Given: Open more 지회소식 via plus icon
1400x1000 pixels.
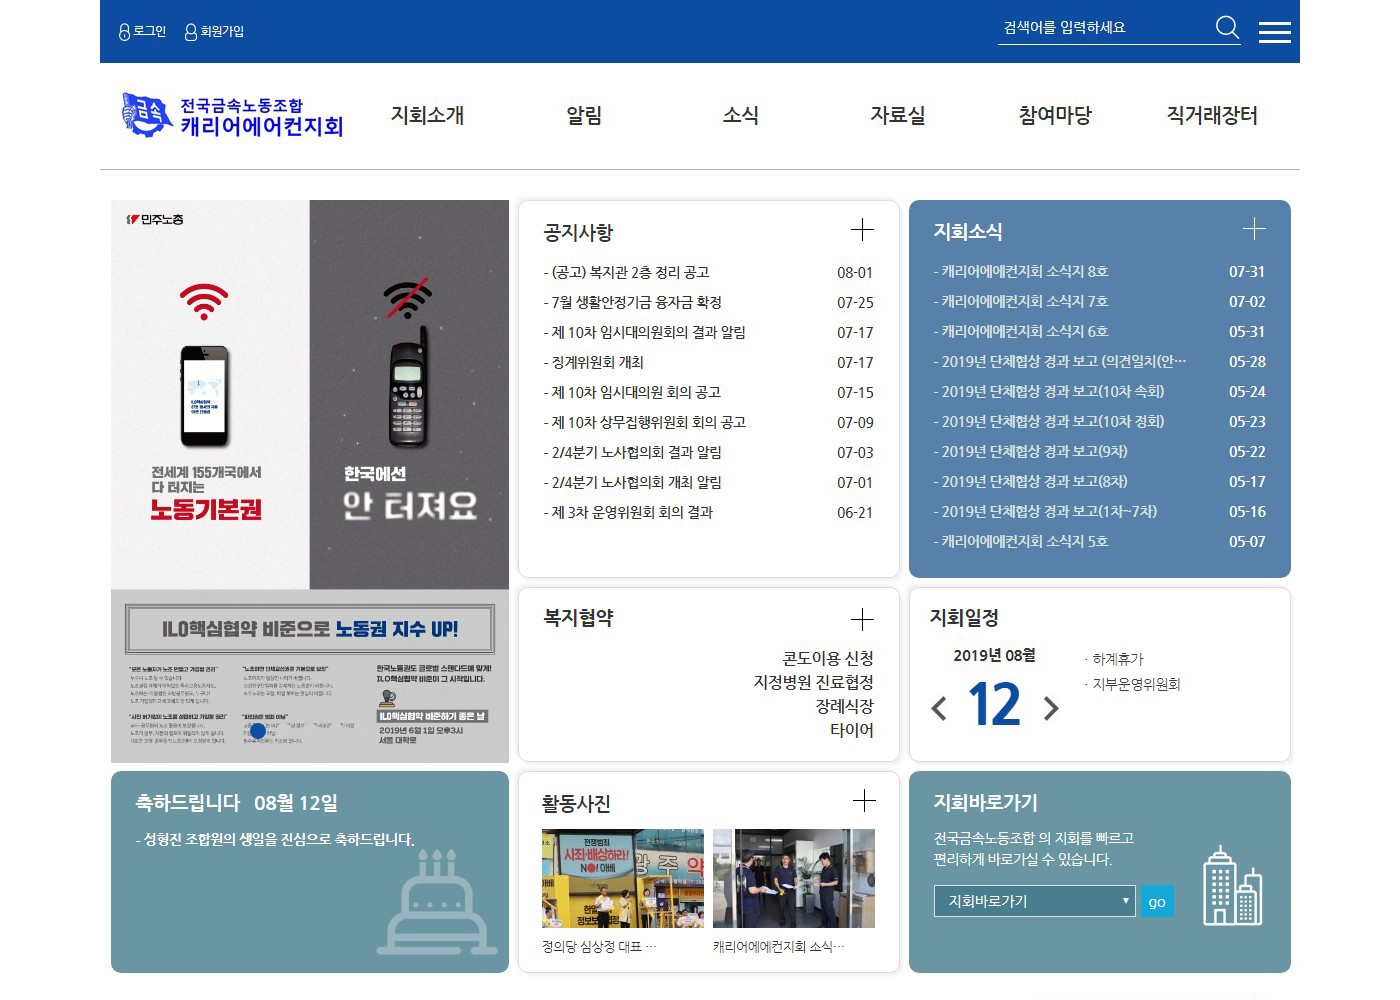Looking at the screenshot, I should point(1254,229).
